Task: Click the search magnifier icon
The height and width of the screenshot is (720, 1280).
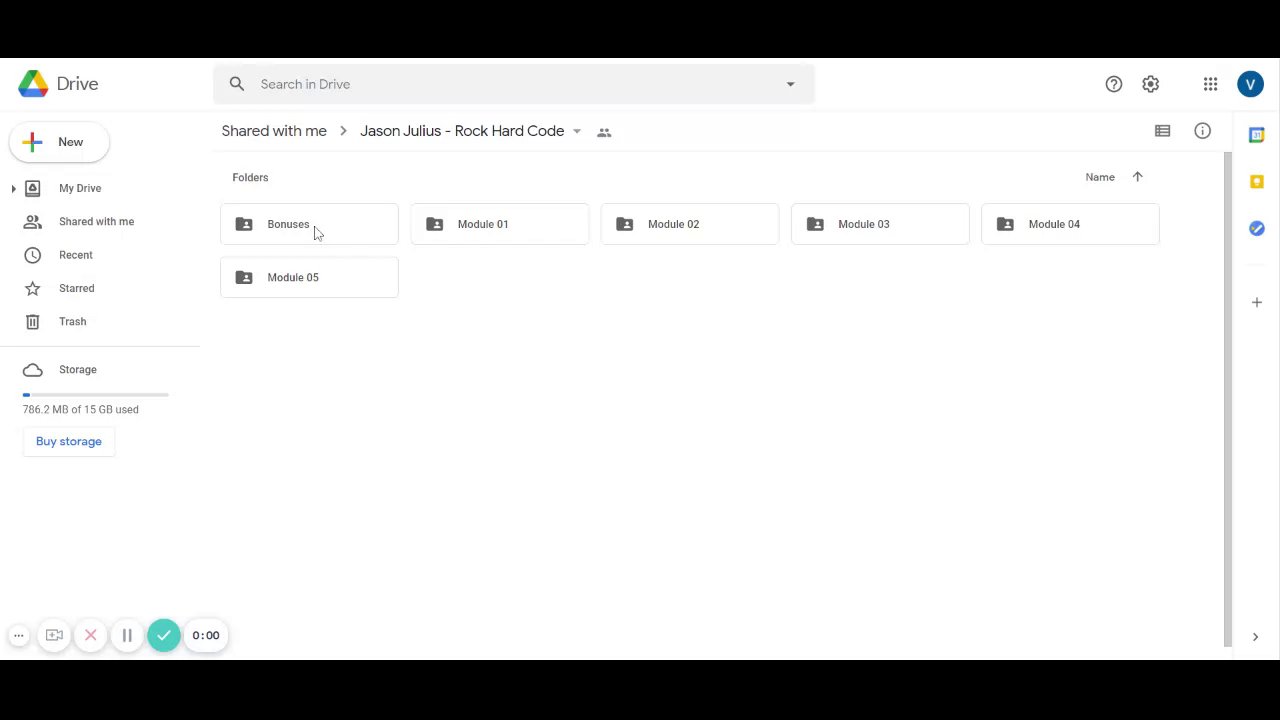Action: pos(237,84)
